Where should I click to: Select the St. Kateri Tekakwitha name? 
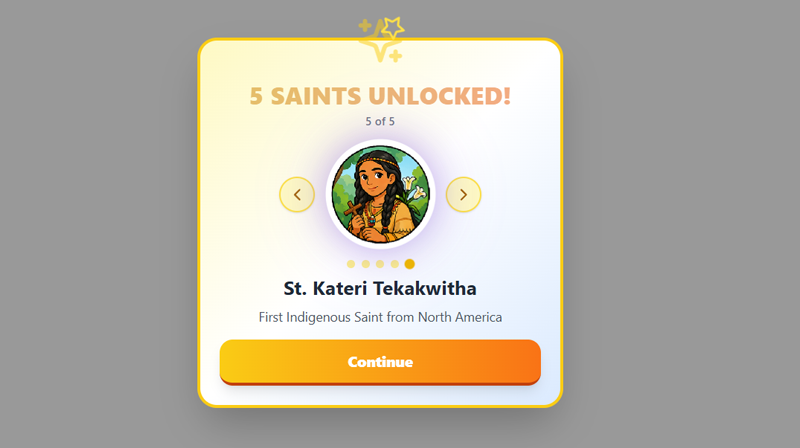click(x=380, y=288)
